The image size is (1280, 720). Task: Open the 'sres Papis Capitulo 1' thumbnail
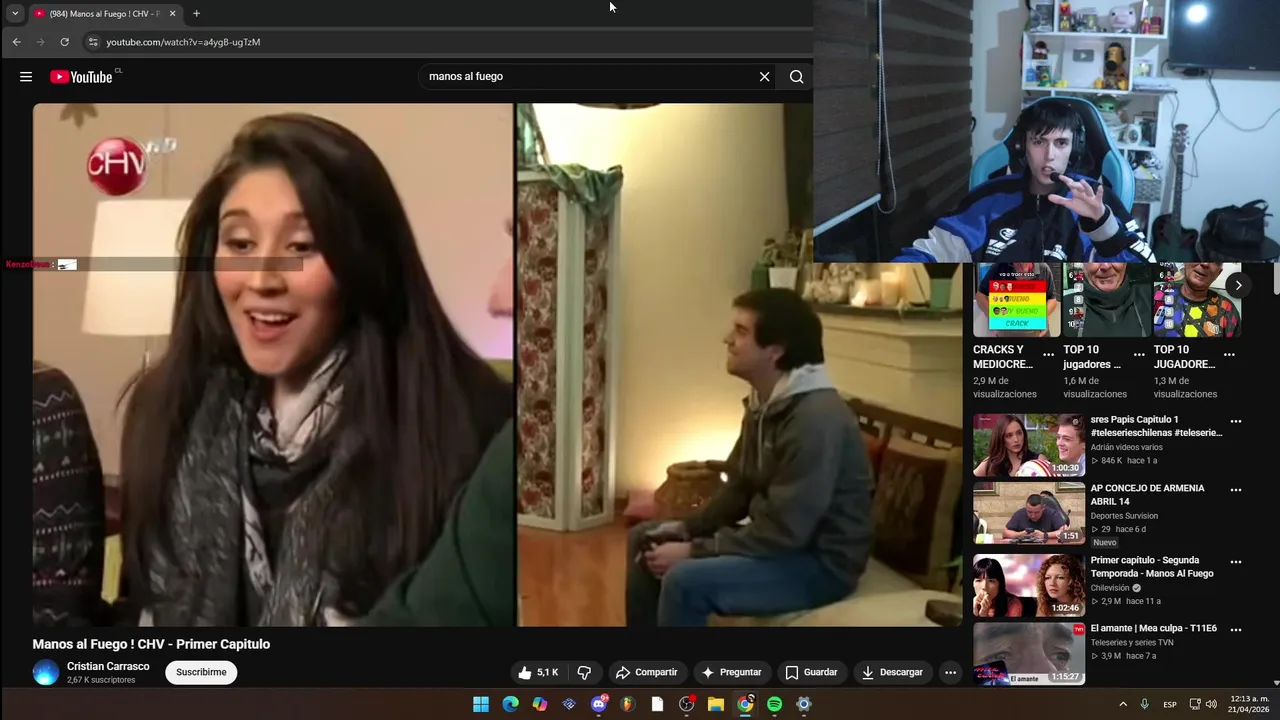(1029, 445)
